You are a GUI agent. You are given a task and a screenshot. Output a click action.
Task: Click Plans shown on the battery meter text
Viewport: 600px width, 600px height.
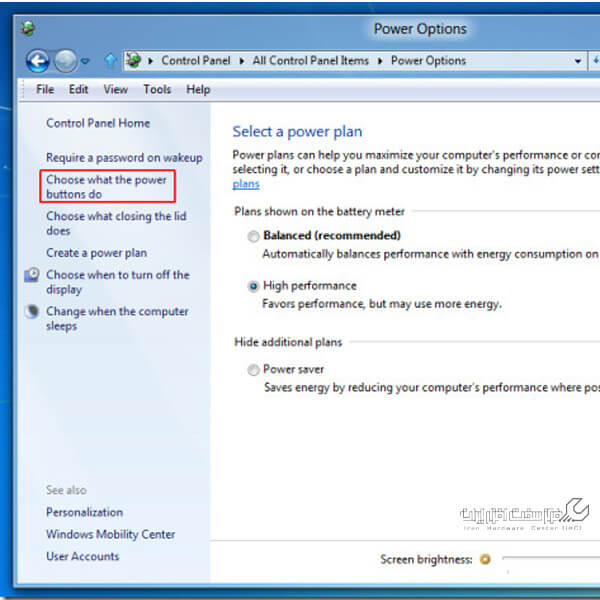tap(320, 212)
